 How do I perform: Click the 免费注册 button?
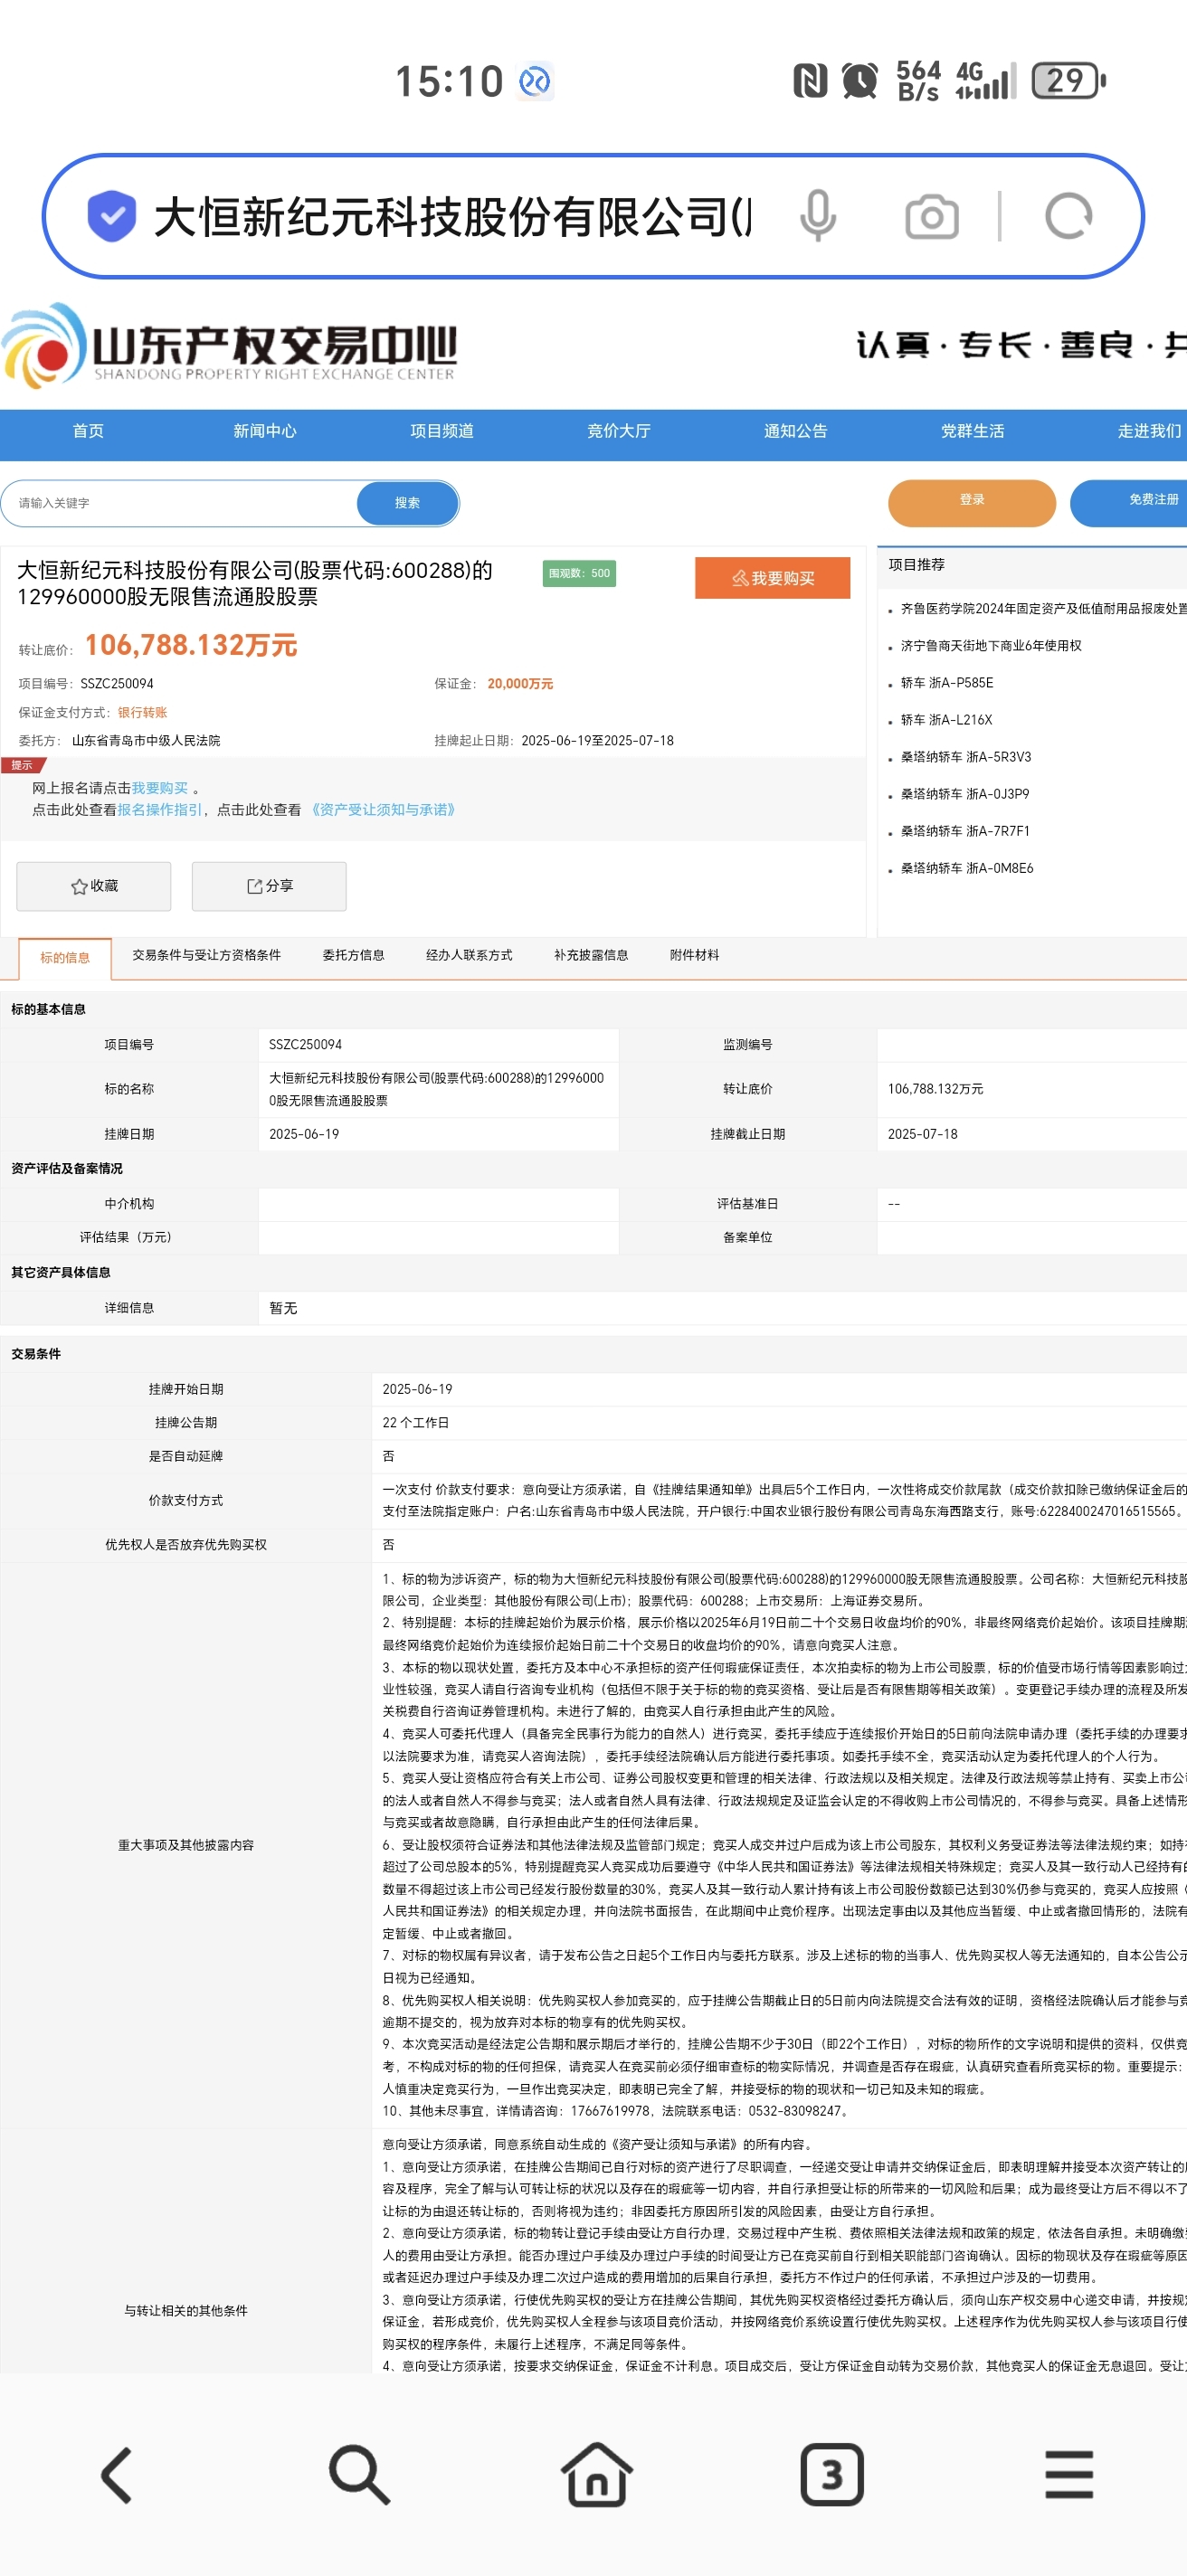point(1130,501)
